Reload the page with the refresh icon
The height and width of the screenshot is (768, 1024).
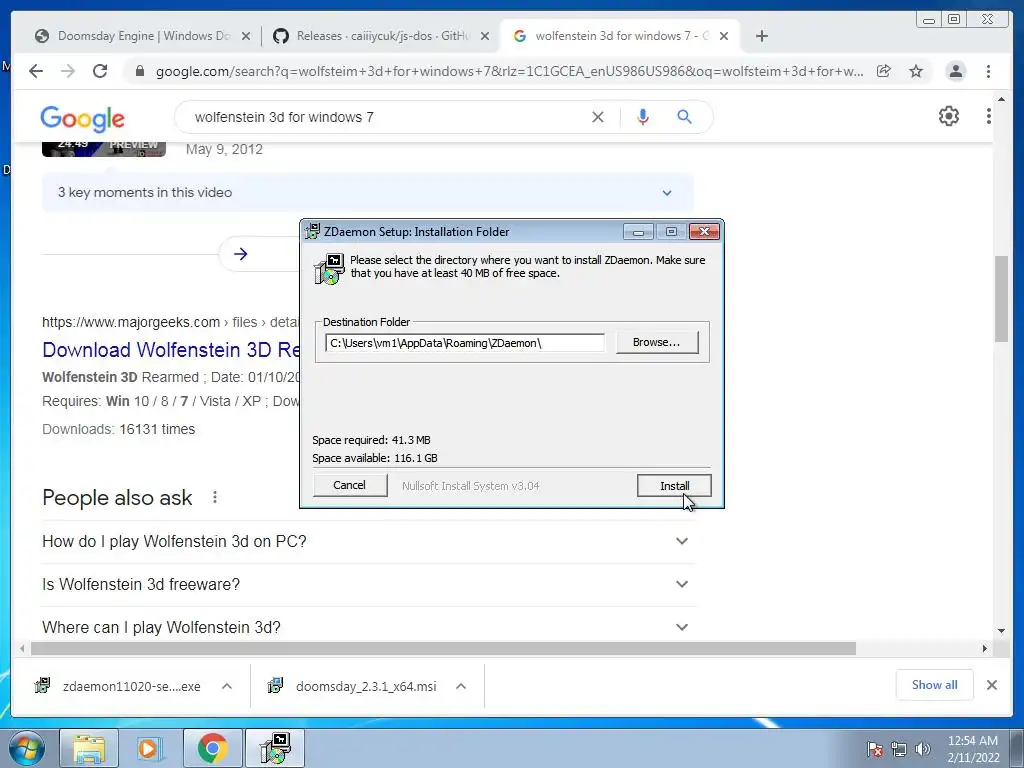click(x=100, y=71)
